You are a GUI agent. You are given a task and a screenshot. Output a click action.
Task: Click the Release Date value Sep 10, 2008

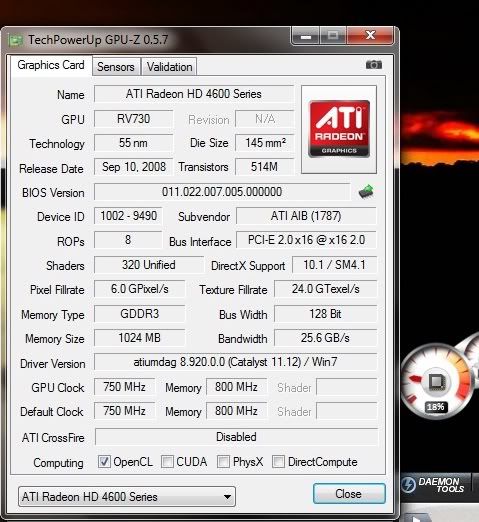tap(134, 167)
